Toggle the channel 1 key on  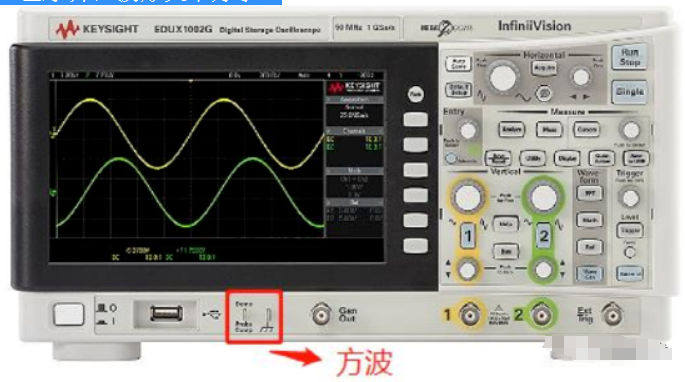coord(468,236)
